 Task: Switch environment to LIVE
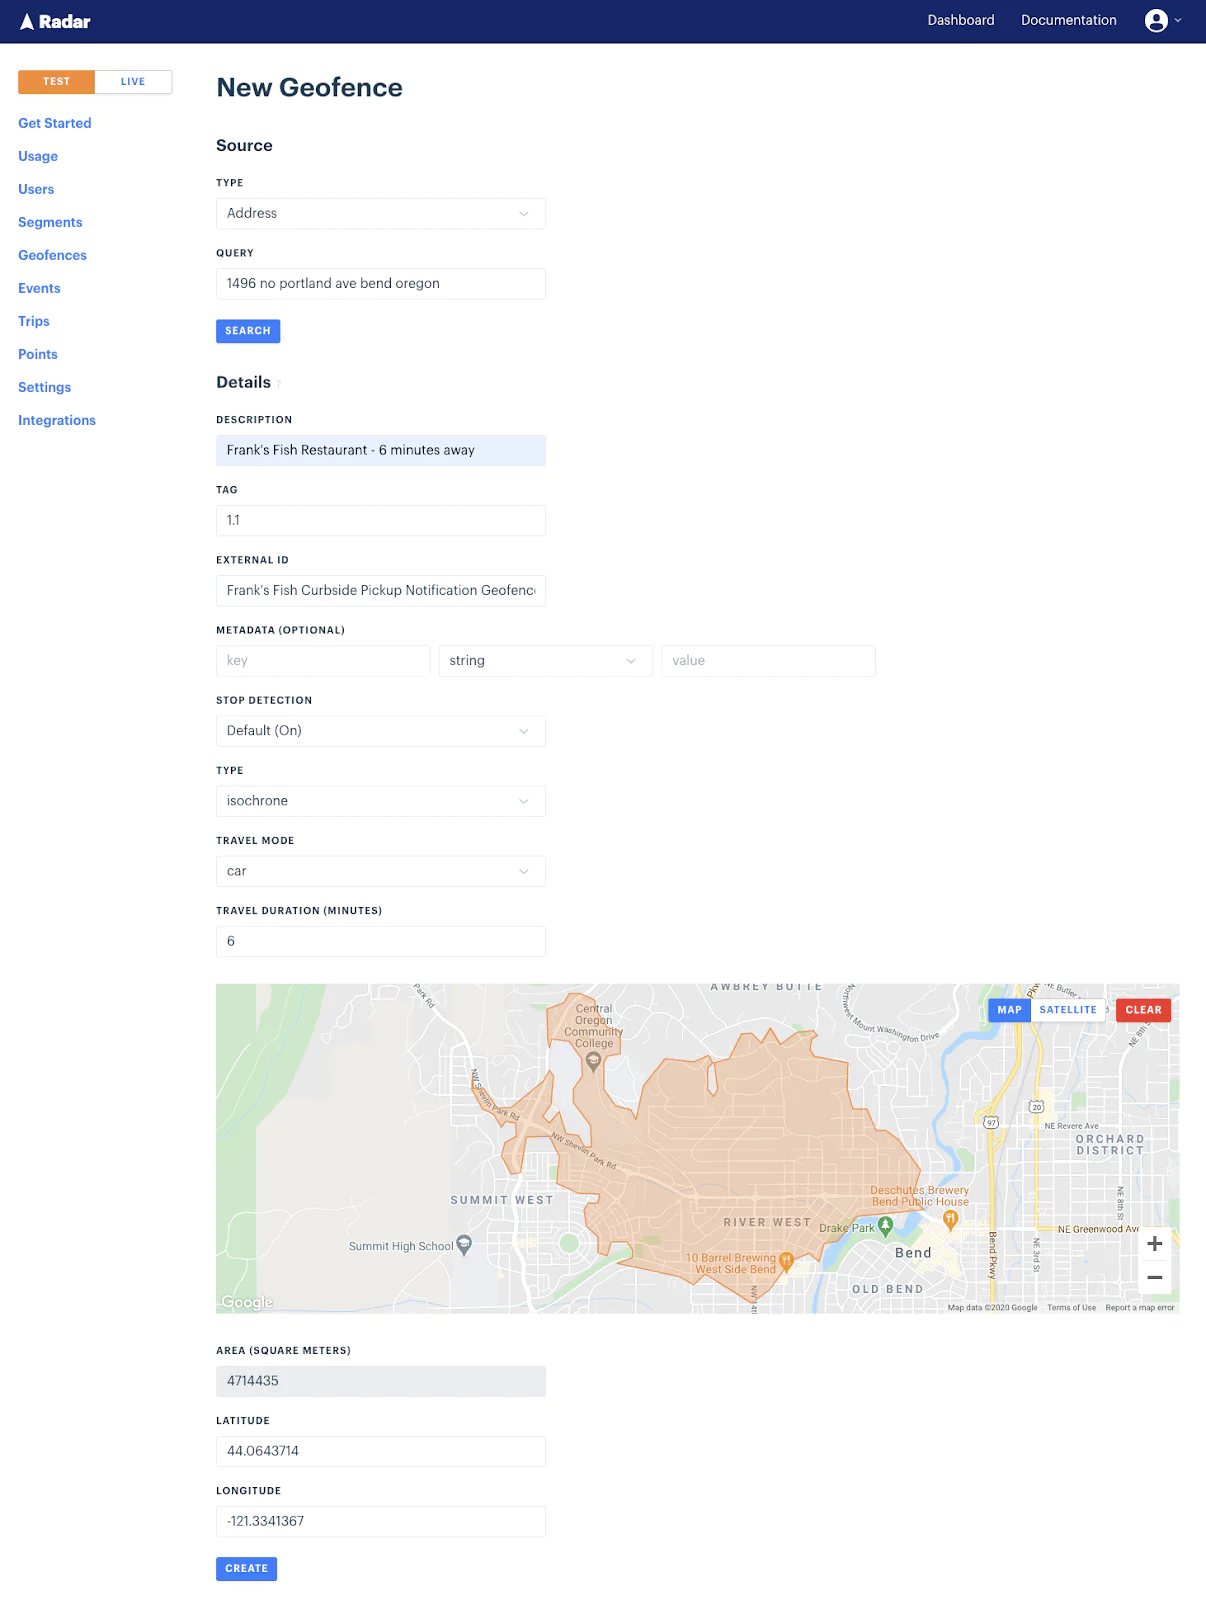133,82
